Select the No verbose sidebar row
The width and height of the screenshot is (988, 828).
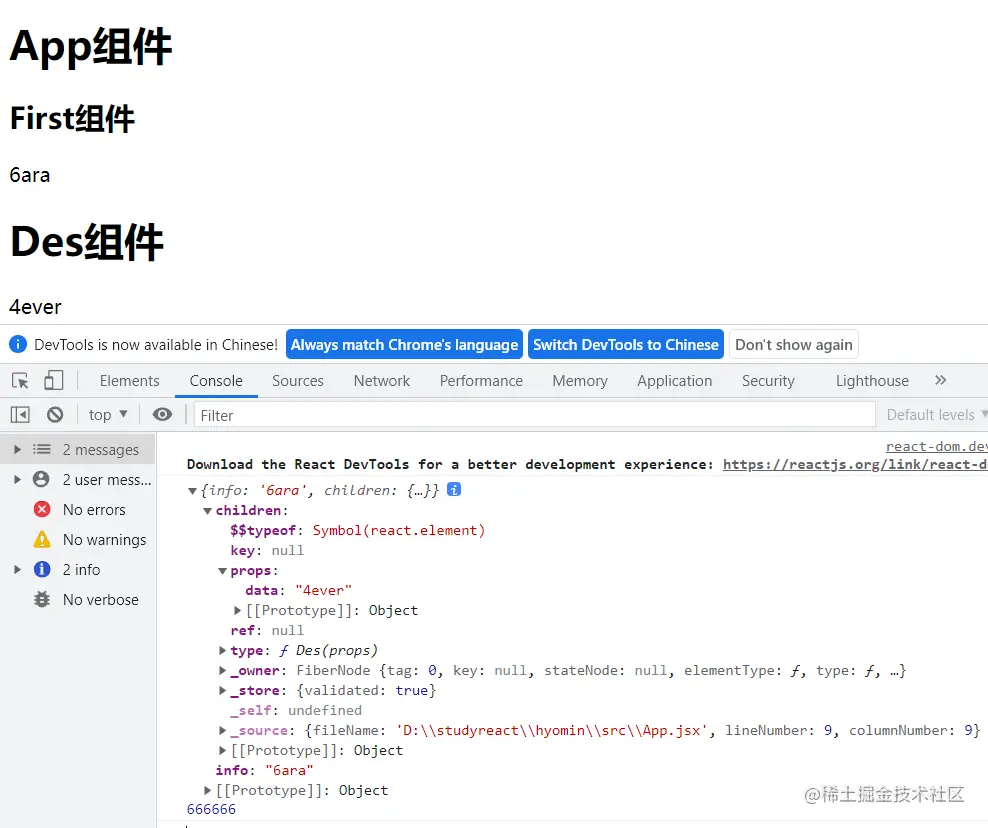[78, 599]
